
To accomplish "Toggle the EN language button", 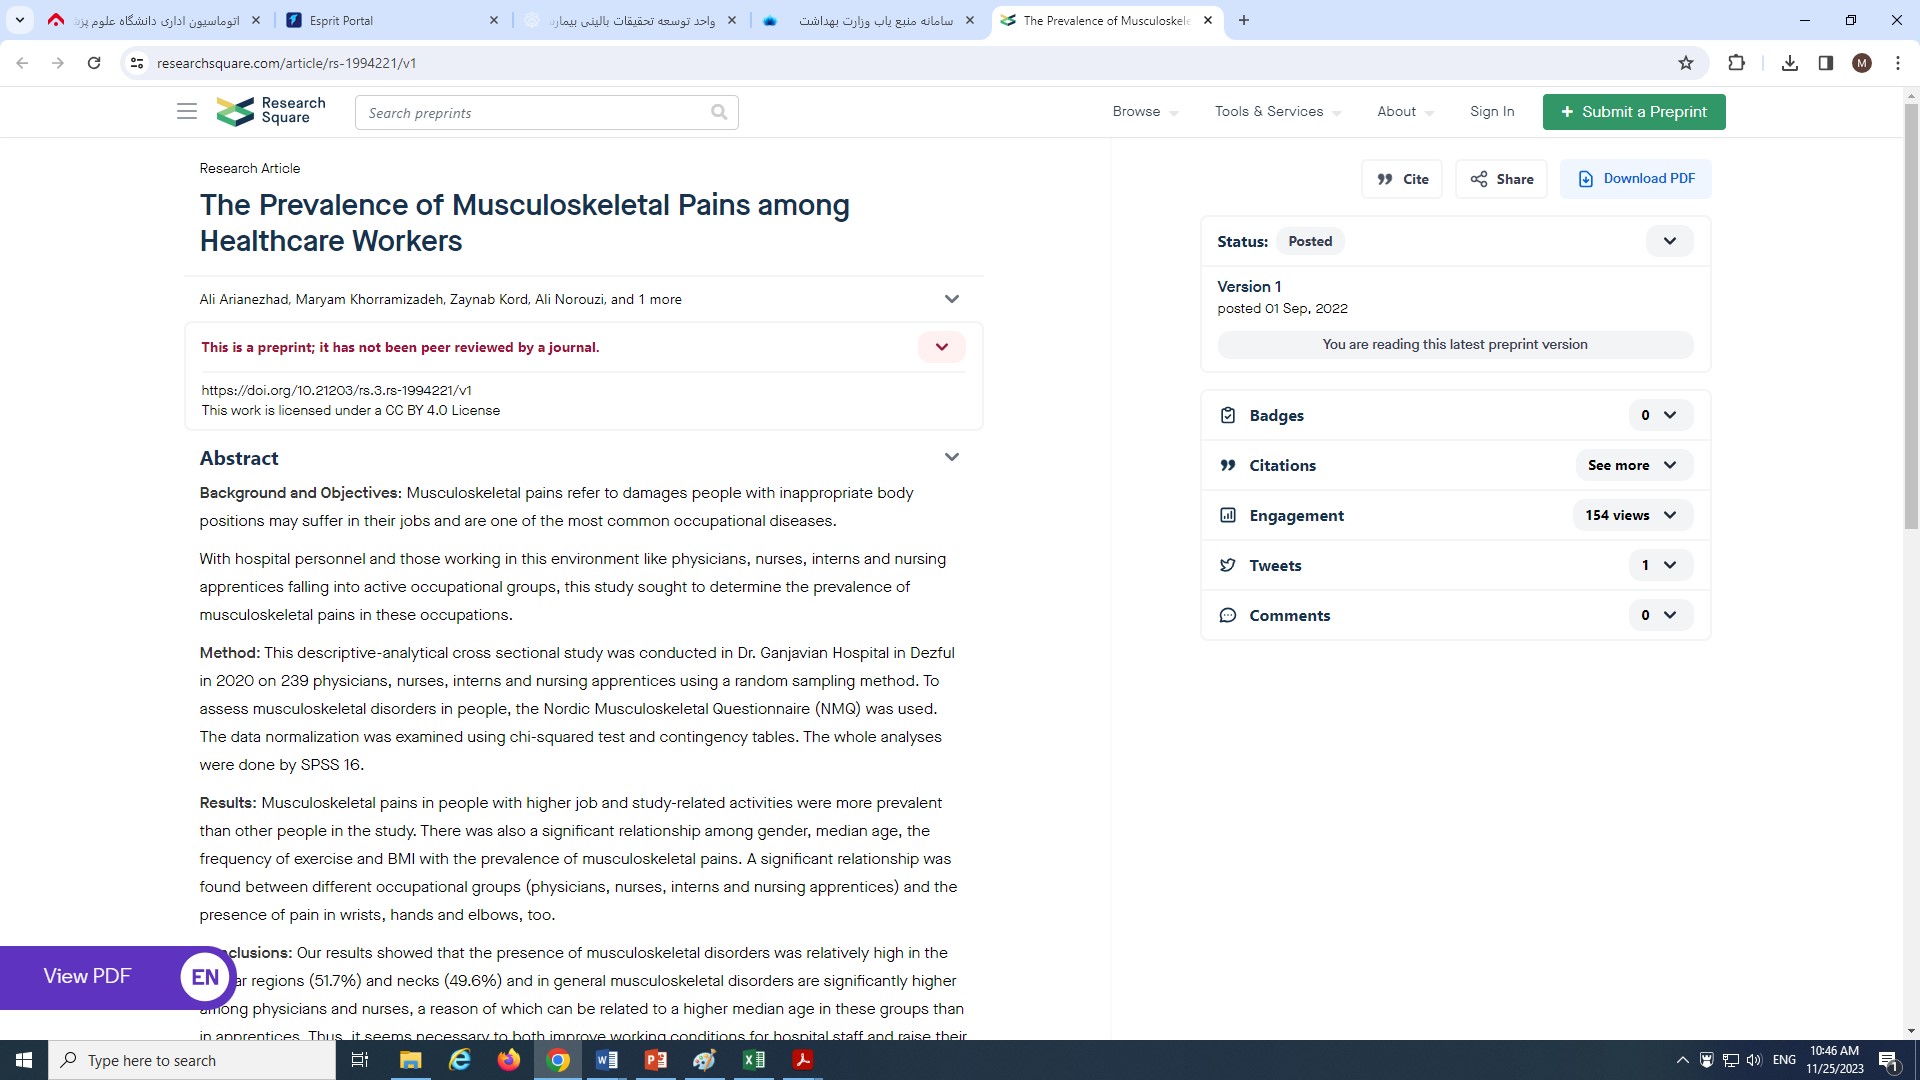I will [x=205, y=977].
